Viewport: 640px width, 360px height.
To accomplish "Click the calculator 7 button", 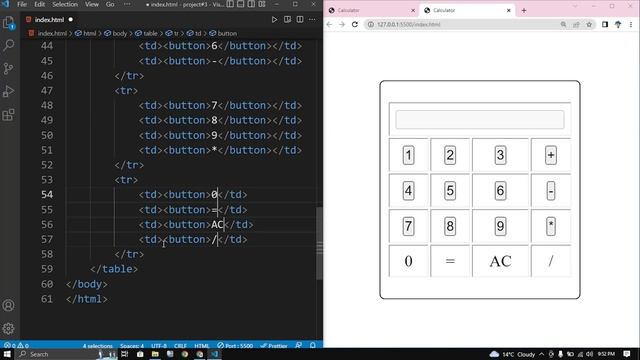I will [408, 226].
